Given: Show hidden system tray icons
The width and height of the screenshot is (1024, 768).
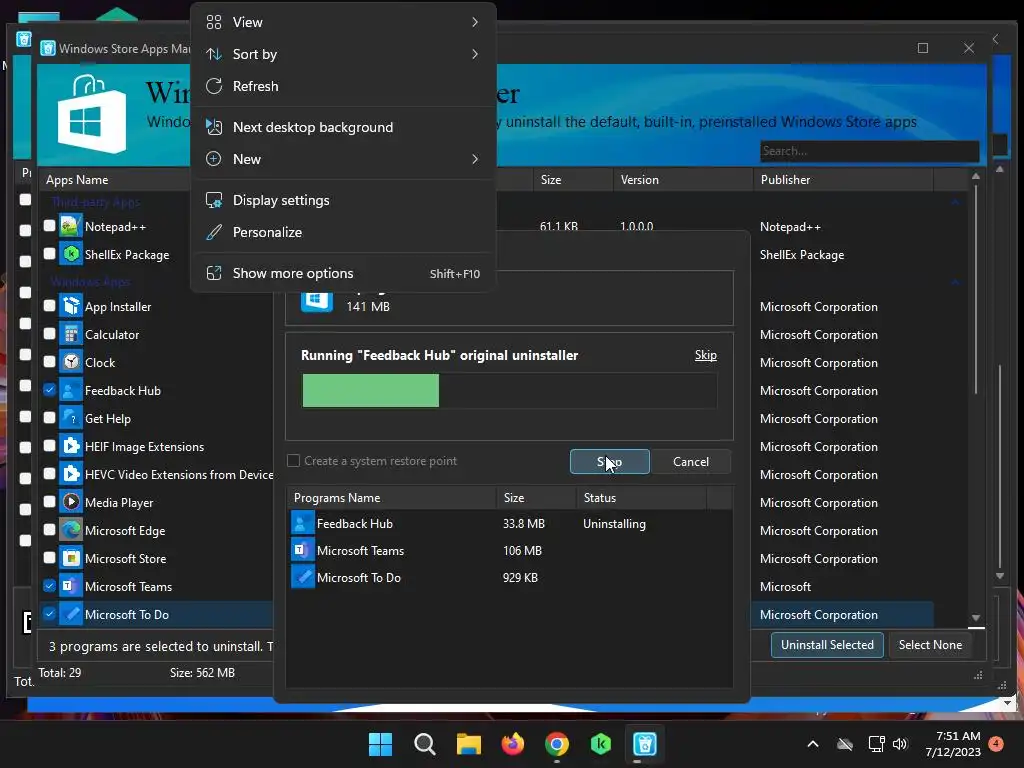Looking at the screenshot, I should [x=813, y=744].
